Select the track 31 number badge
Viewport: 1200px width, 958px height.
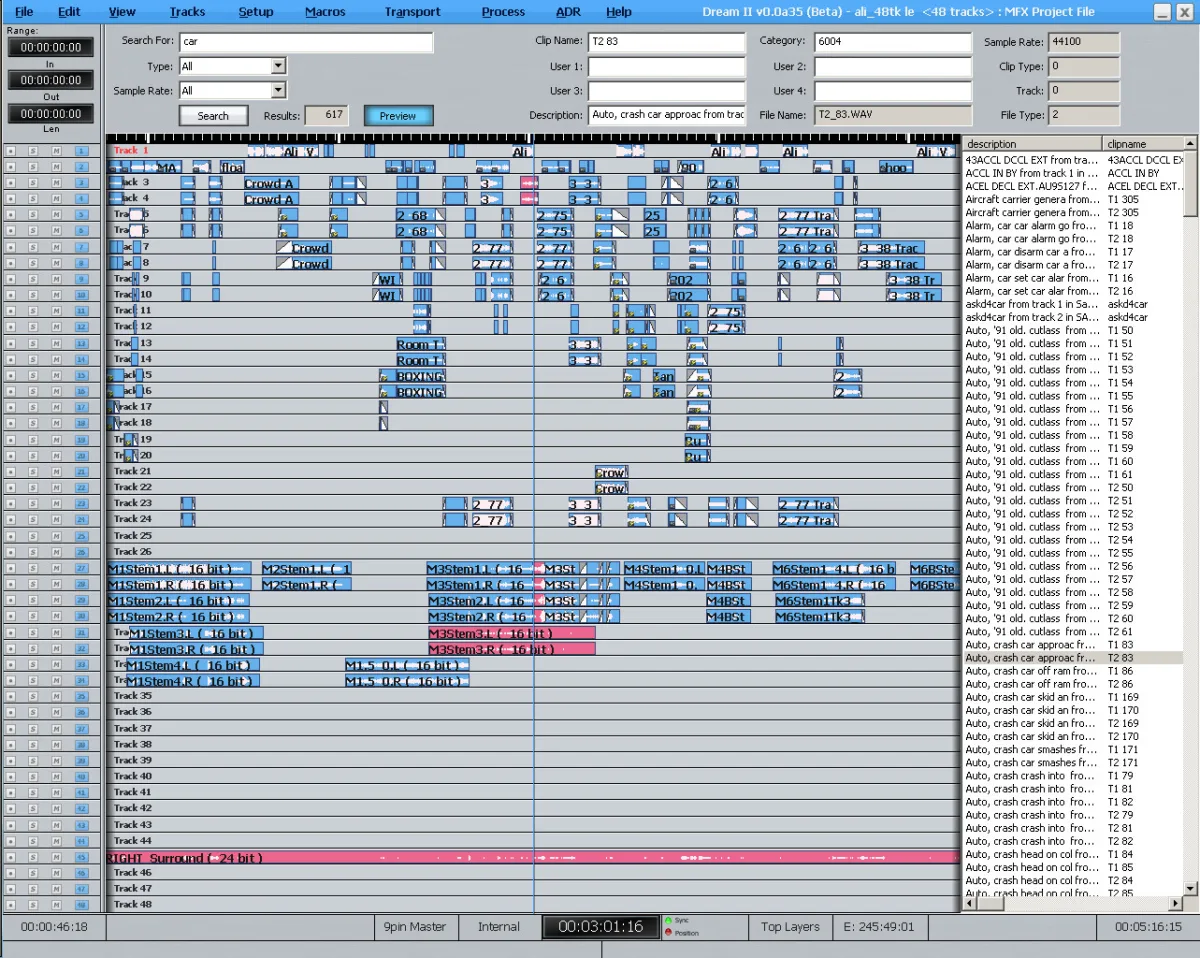pos(82,632)
